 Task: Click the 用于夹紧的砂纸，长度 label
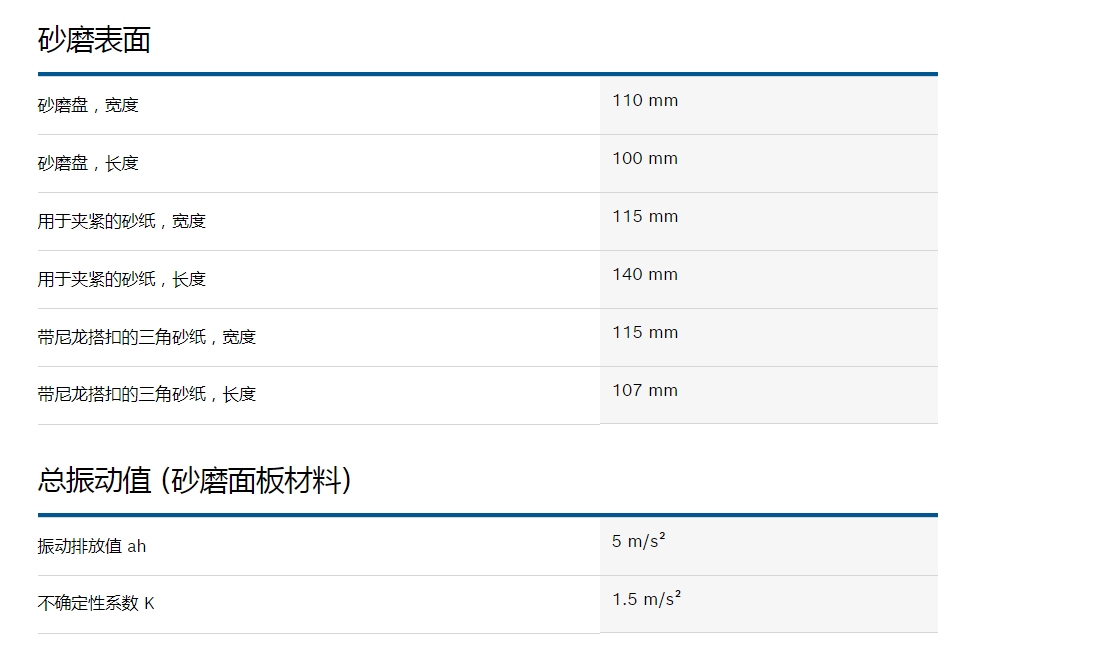pyautogui.click(x=121, y=279)
